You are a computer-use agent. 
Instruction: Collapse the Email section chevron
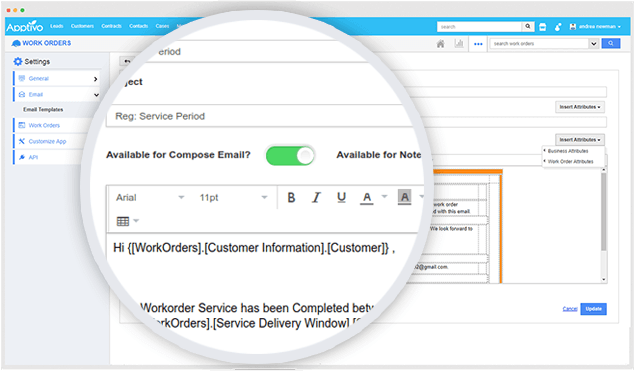96,95
